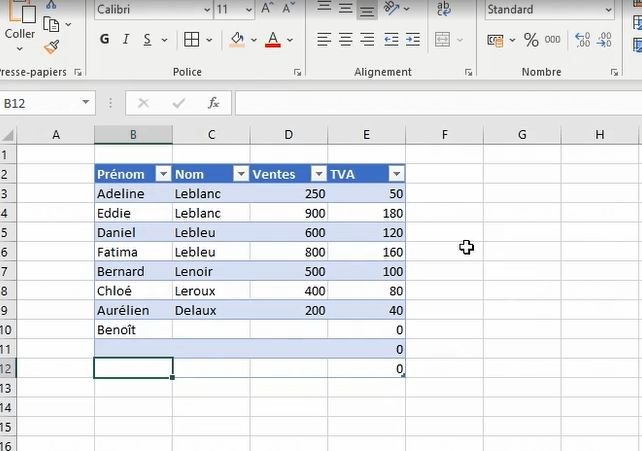Increase font size with larger A
The width and height of the screenshot is (642, 451).
pyautogui.click(x=267, y=8)
